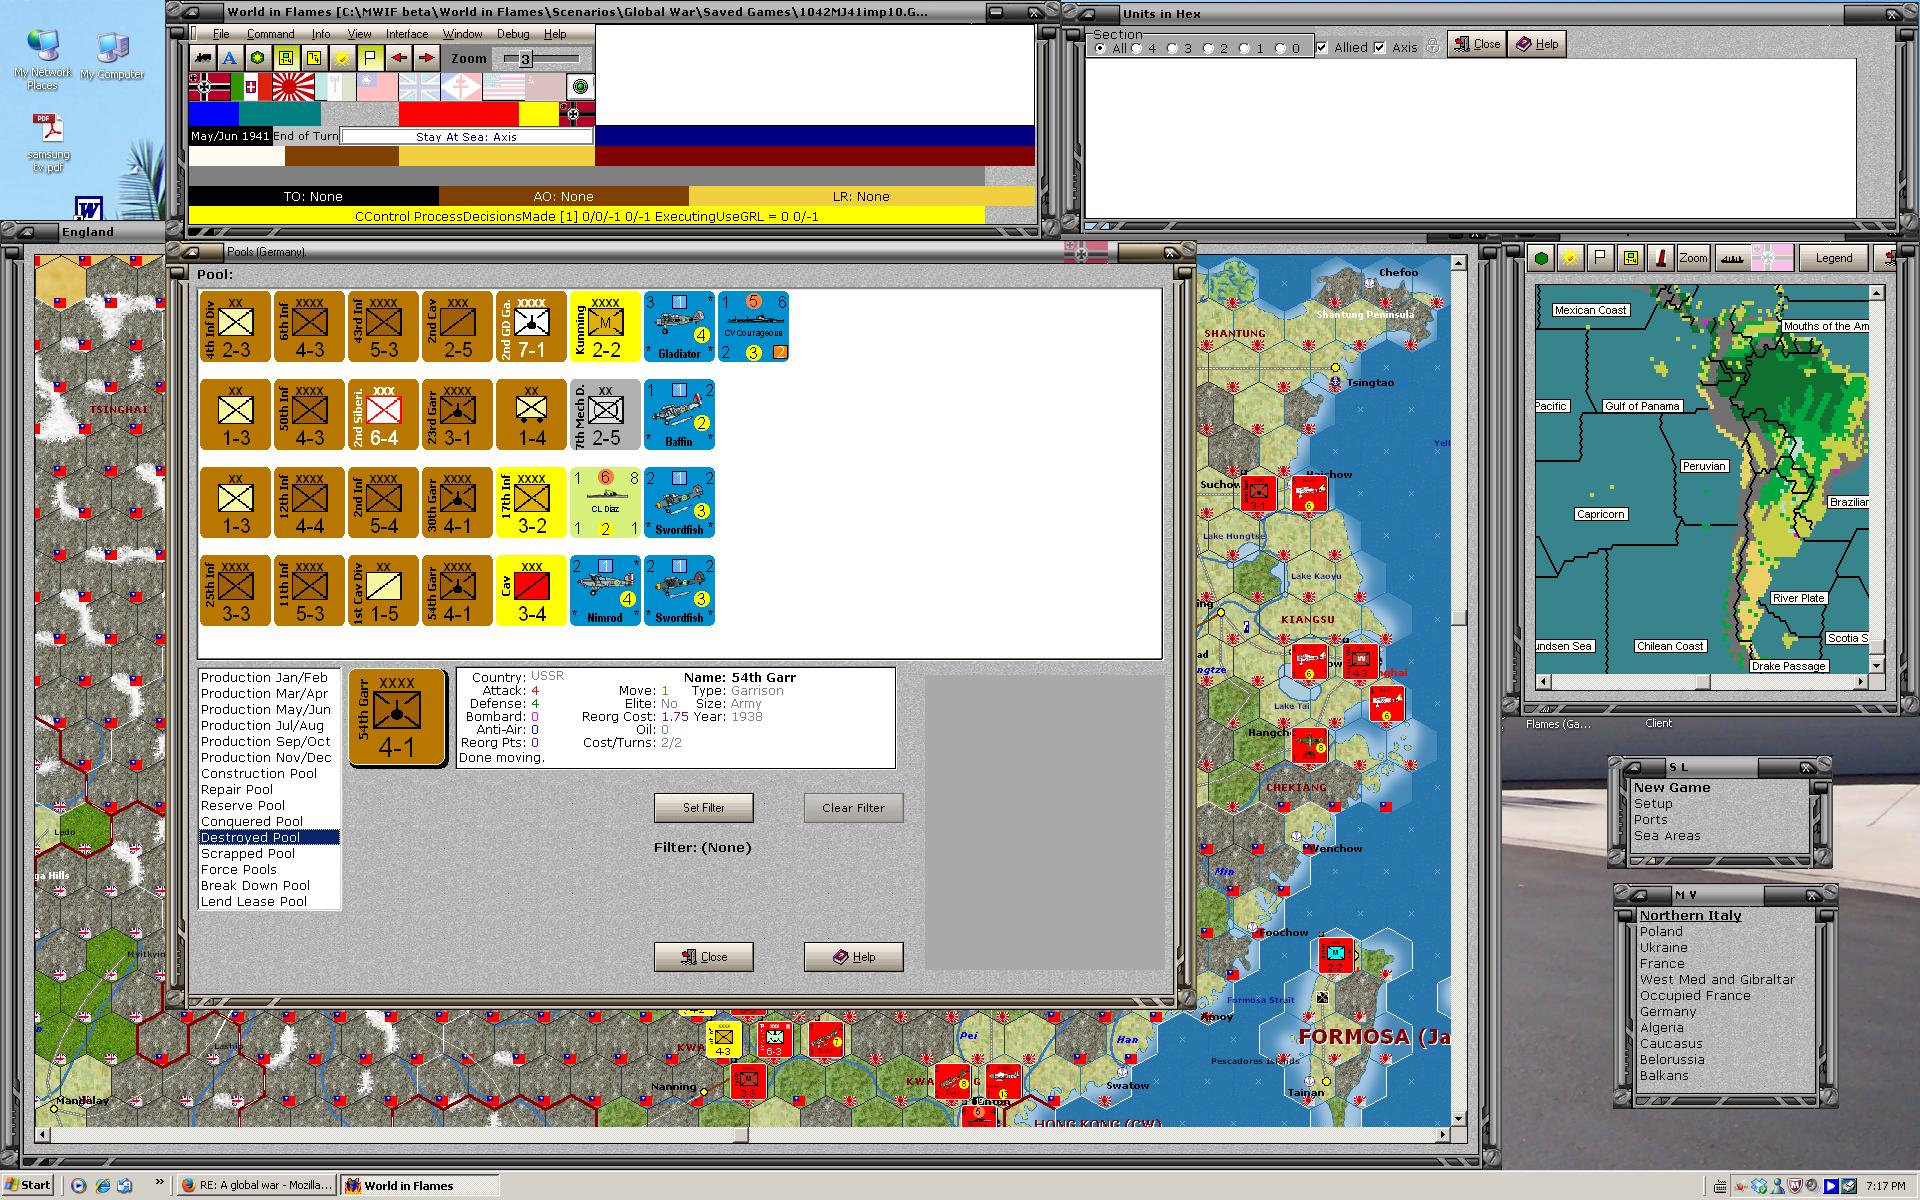Open Legend in minimap toolbar
Image resolution: width=1920 pixels, height=1200 pixels.
click(1834, 258)
